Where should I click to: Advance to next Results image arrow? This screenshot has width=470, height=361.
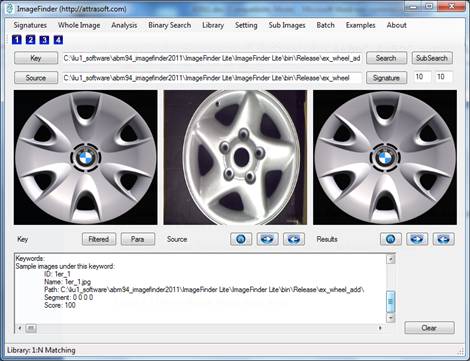(x=417, y=239)
